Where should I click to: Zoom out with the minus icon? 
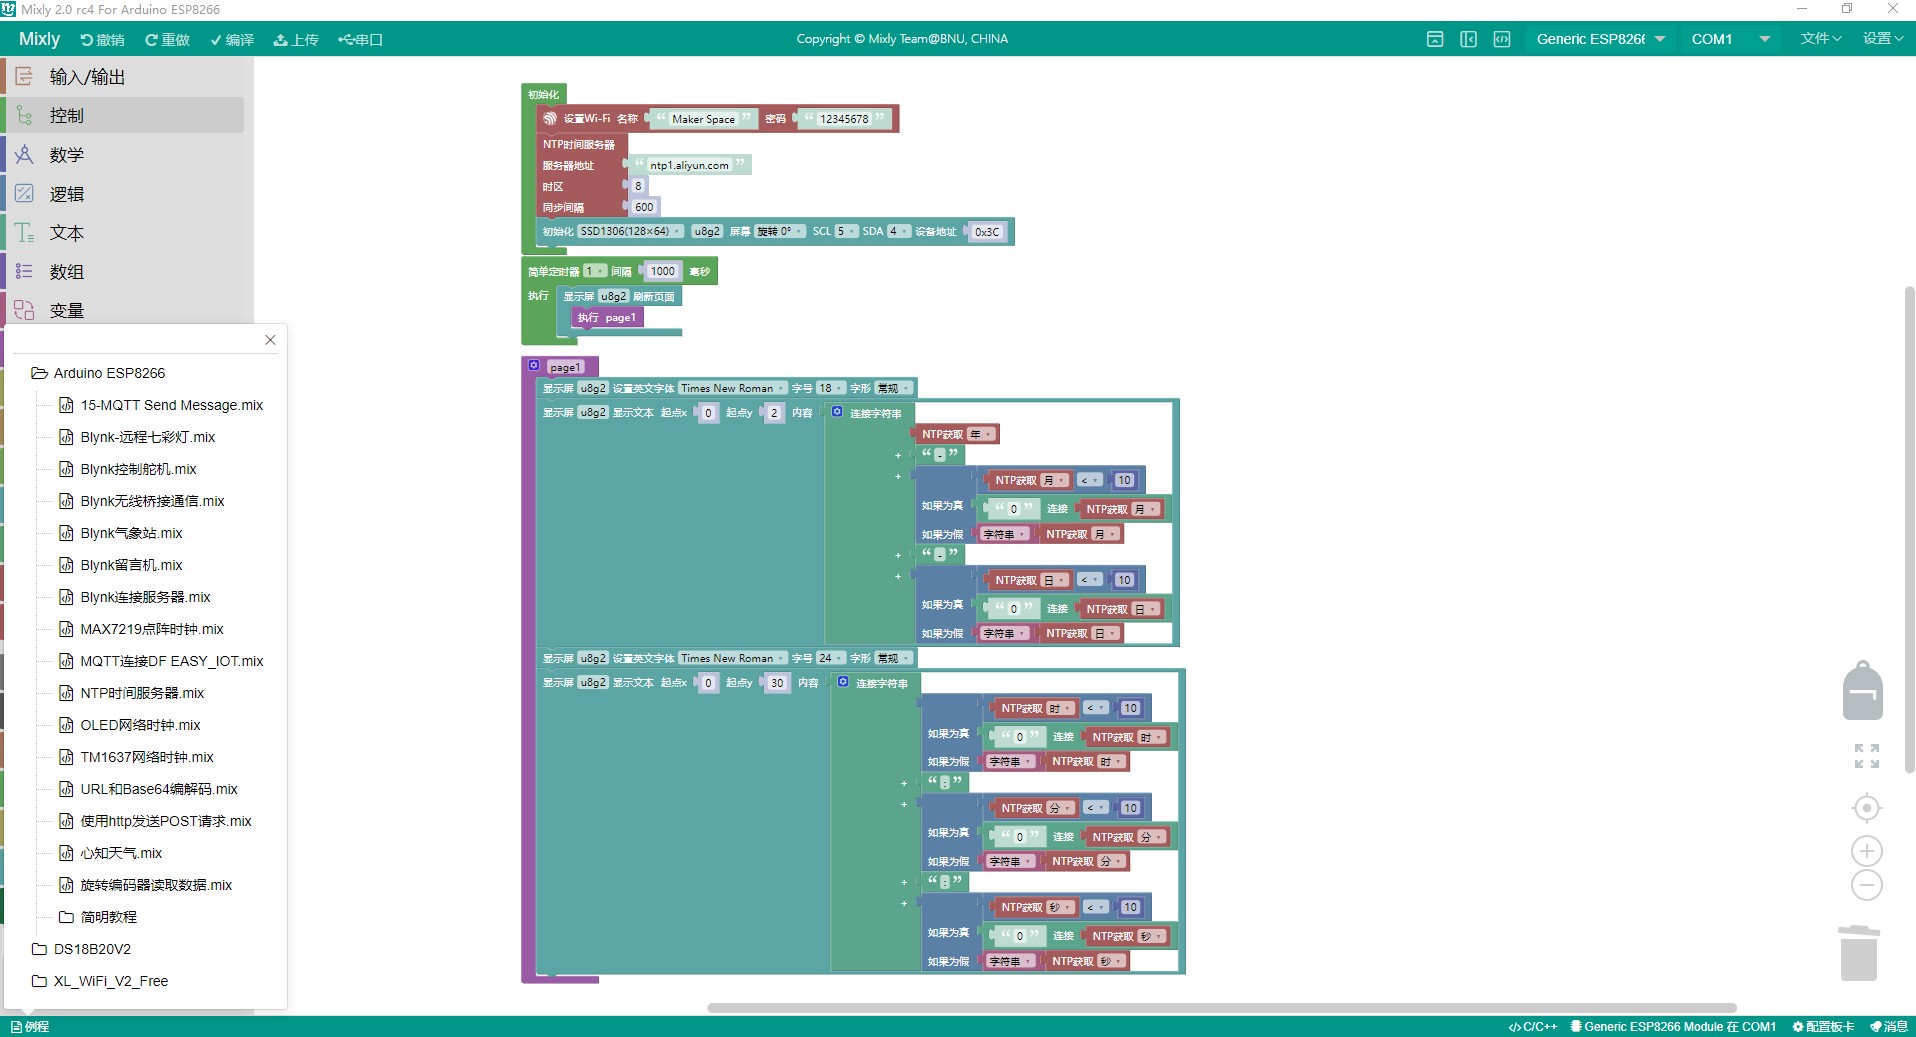coord(1867,885)
